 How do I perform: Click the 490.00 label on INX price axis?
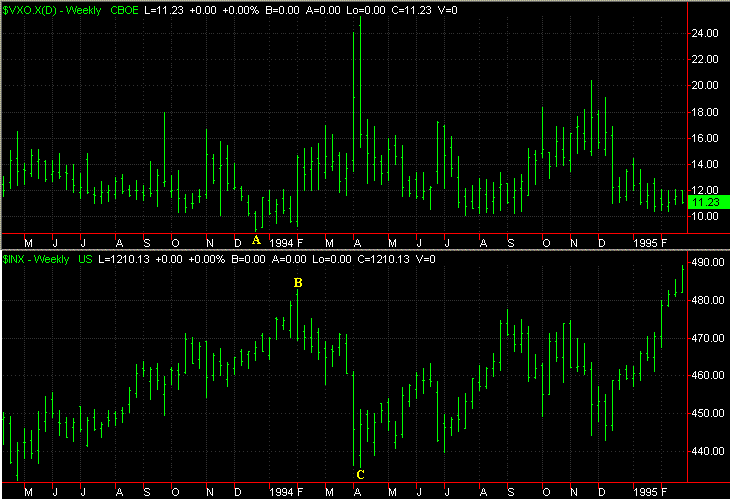[x=706, y=263]
